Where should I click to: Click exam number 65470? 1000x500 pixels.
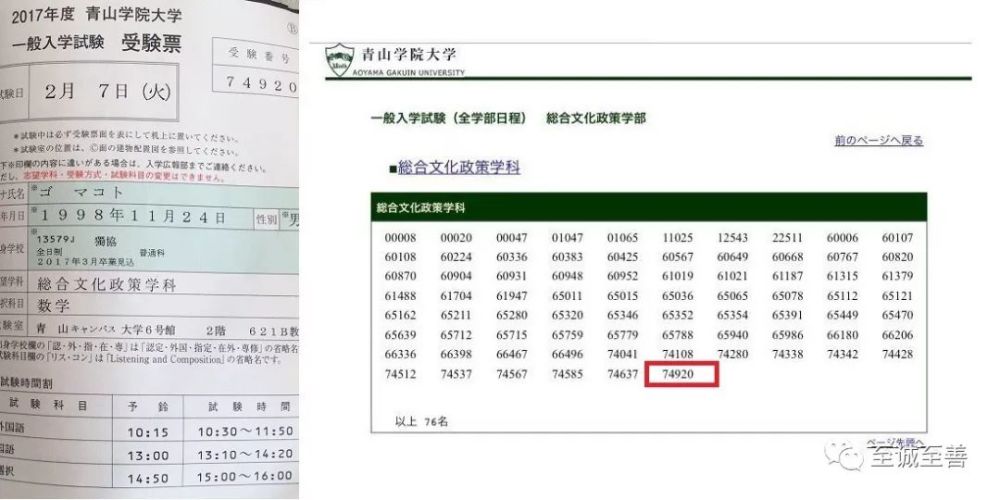pyautogui.click(x=897, y=315)
